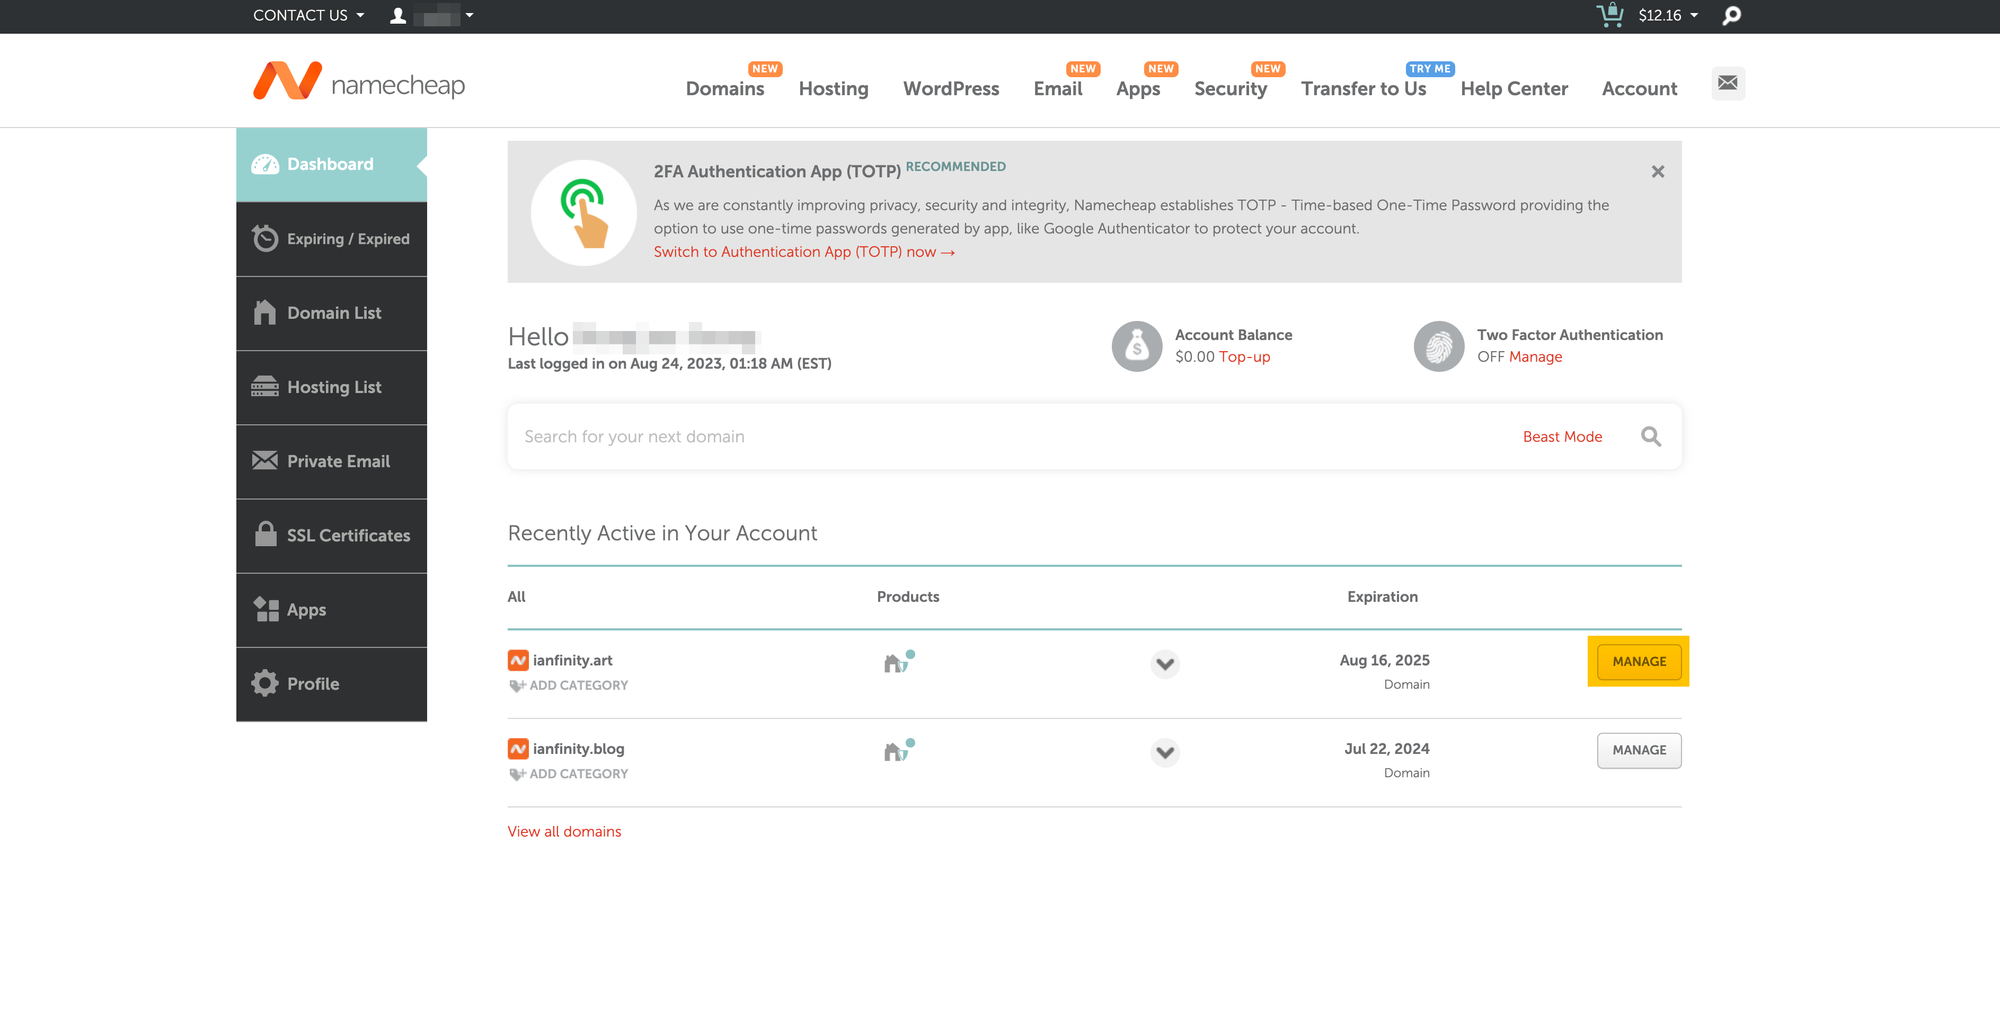Open the Hosting menu
The height and width of the screenshot is (1015, 2000).
833,88
